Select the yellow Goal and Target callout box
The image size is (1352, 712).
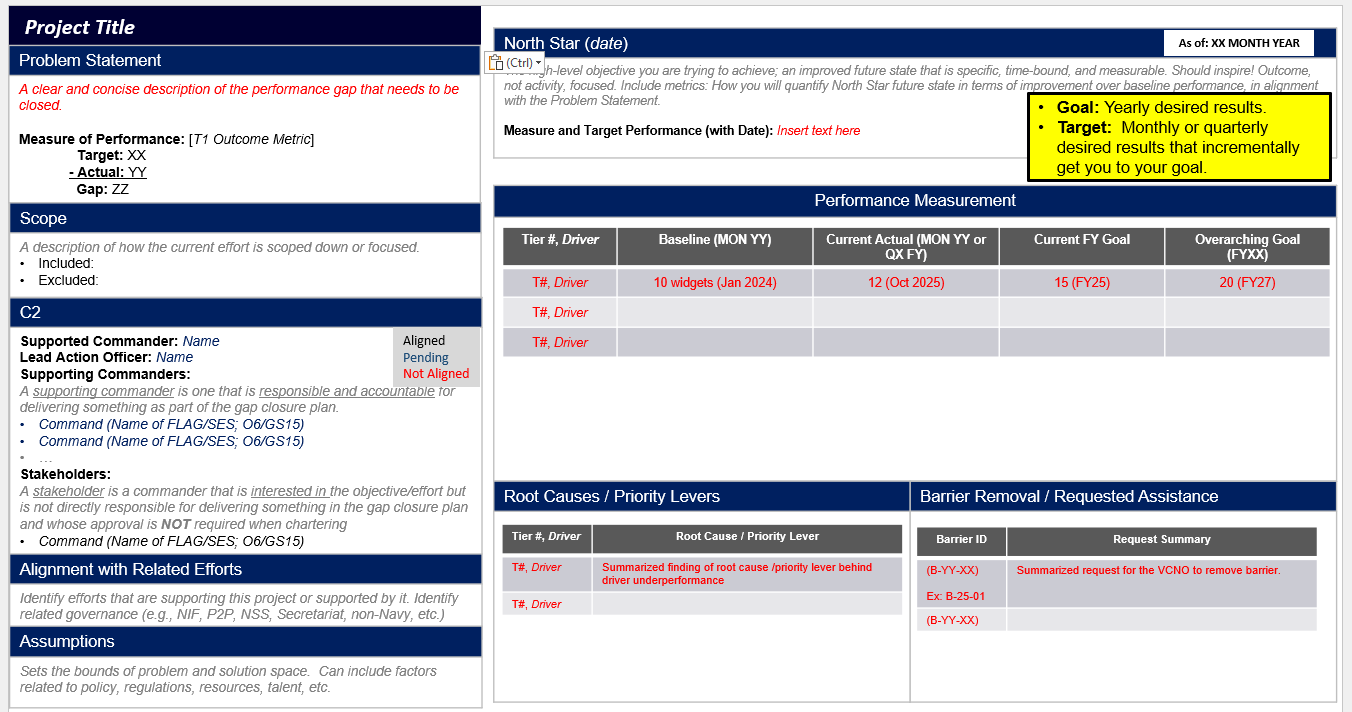coord(1180,137)
